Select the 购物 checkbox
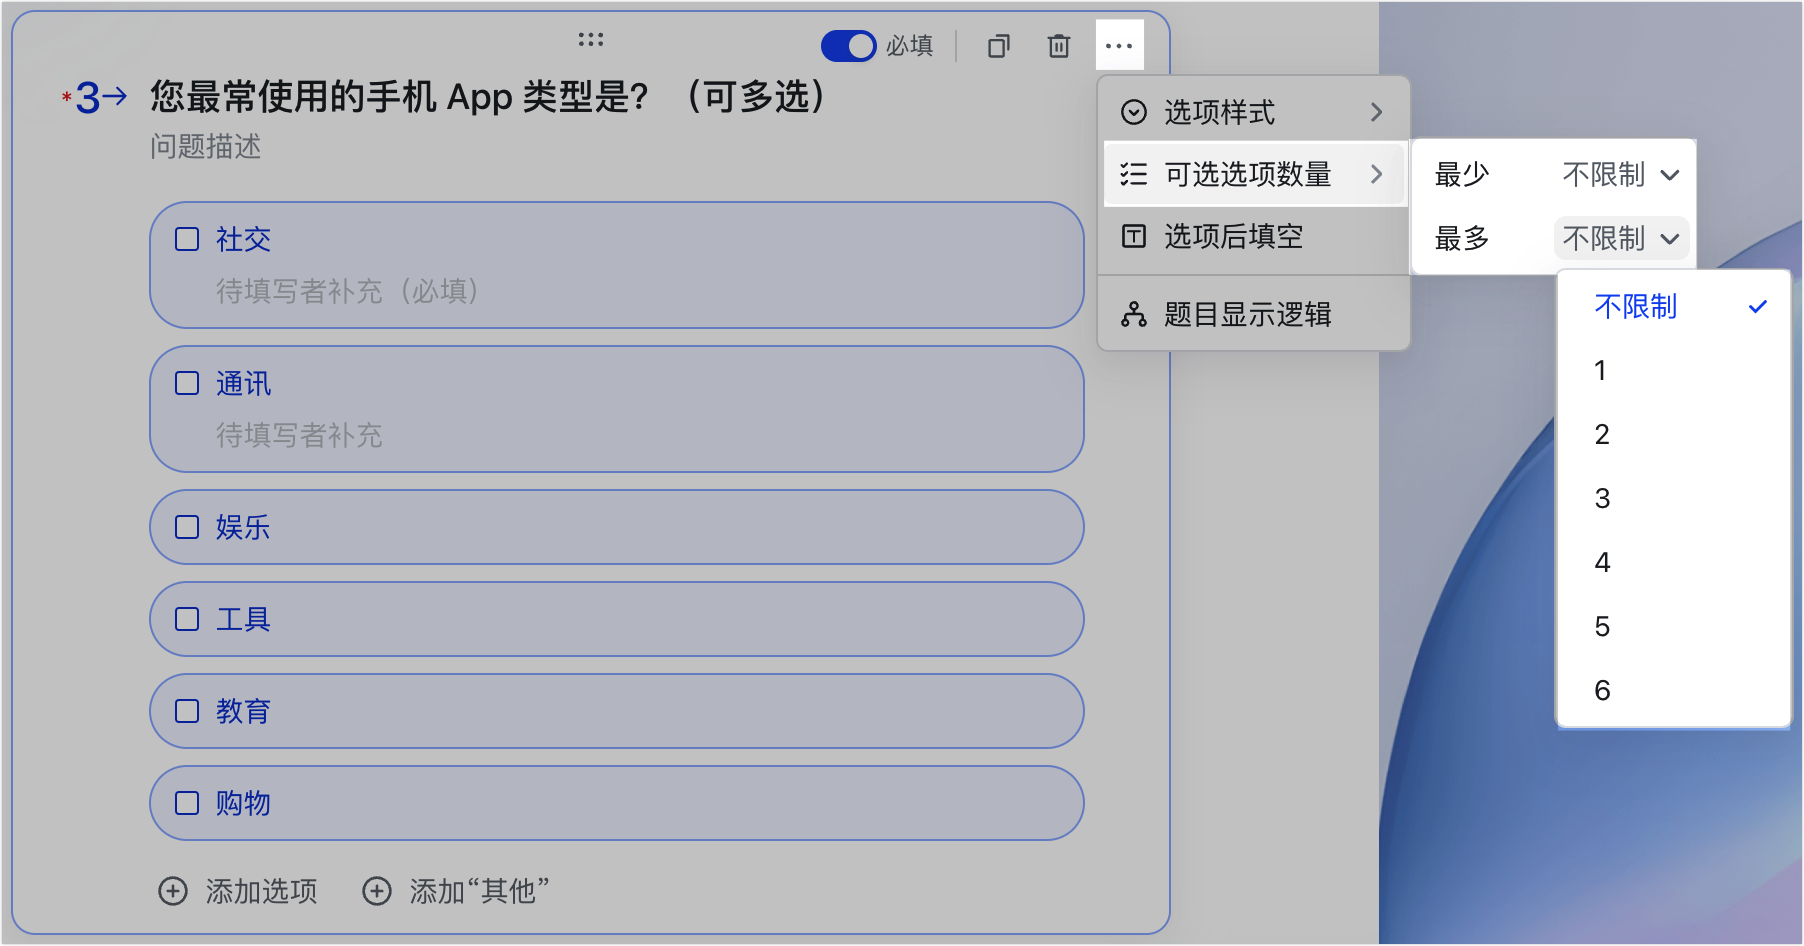This screenshot has height=946, width=1804. click(x=187, y=803)
